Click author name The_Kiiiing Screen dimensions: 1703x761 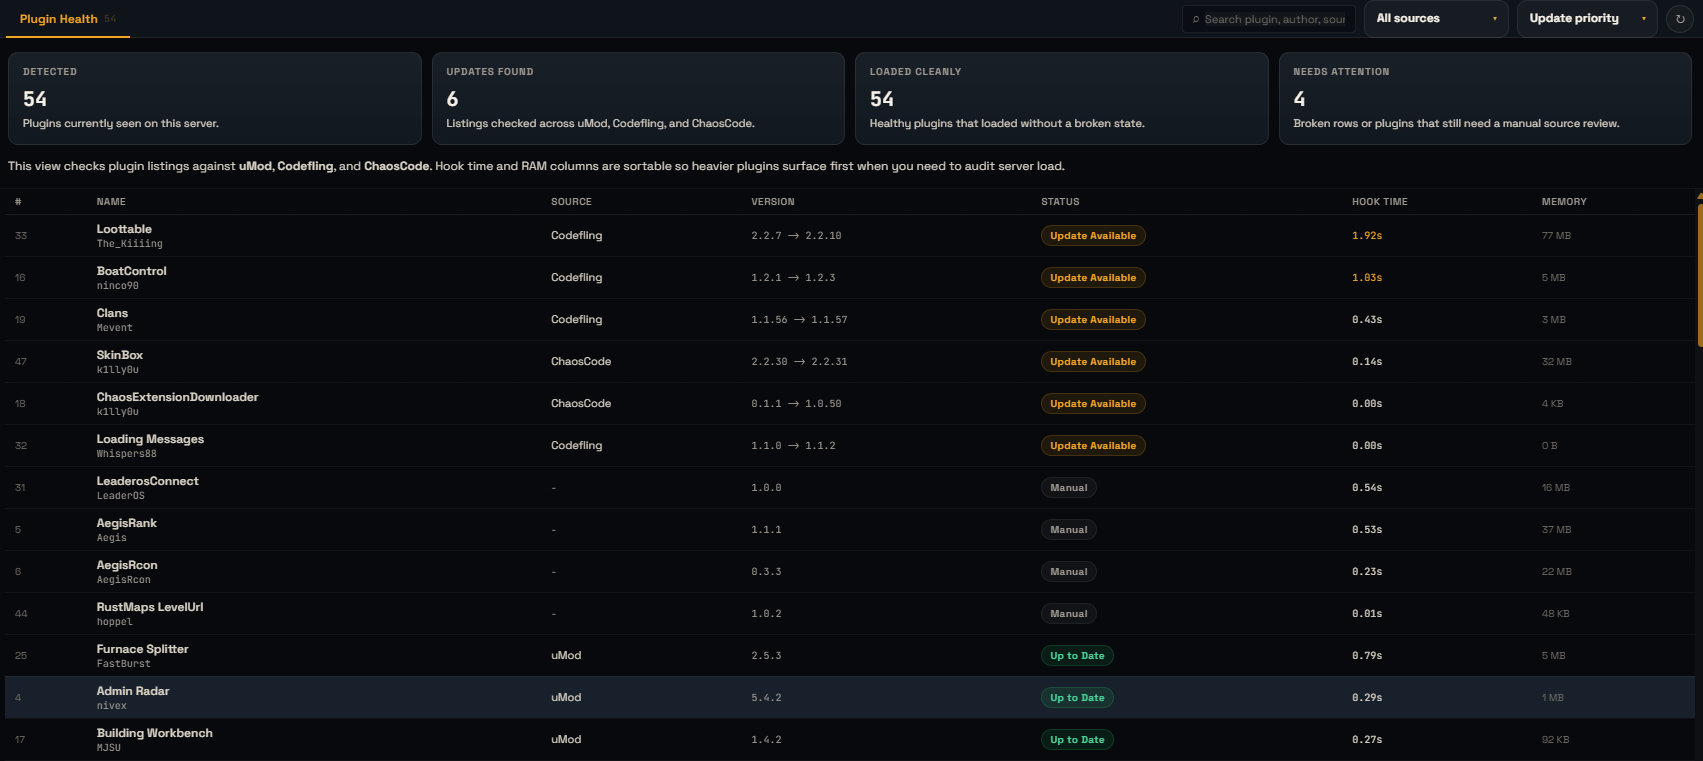(x=129, y=244)
